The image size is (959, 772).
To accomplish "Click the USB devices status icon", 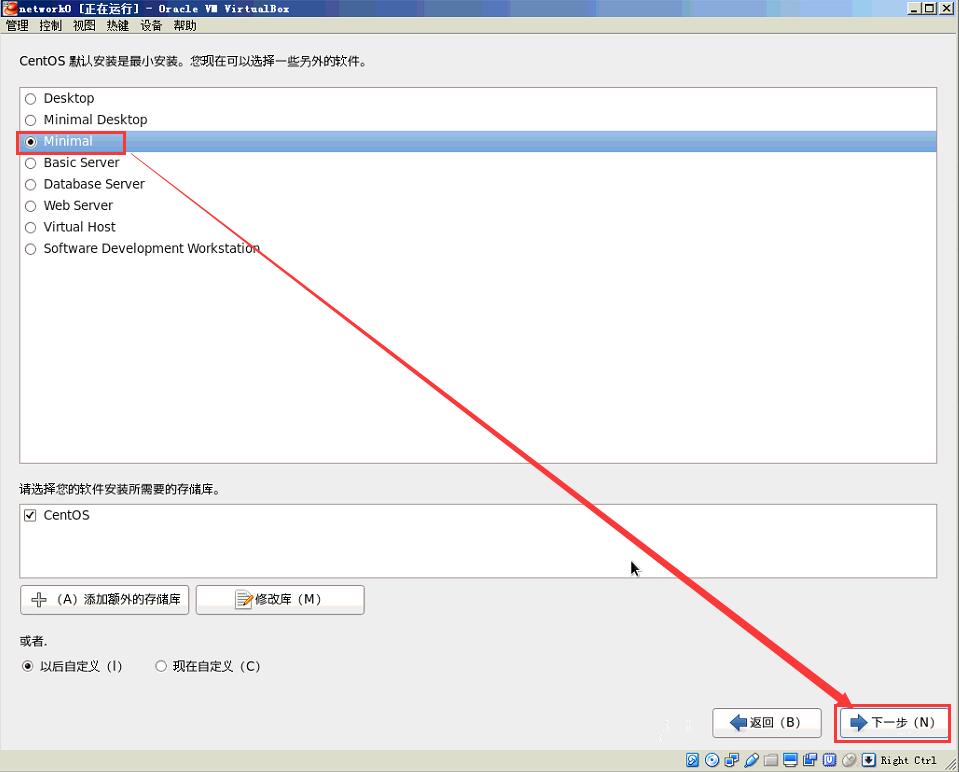I will 752,760.
